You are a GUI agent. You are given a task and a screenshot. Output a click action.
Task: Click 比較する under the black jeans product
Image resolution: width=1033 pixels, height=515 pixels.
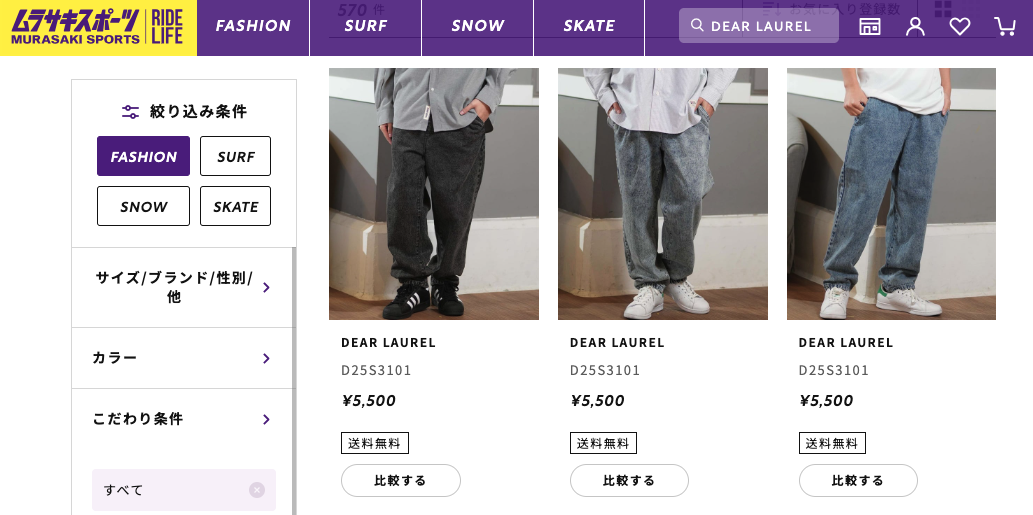tap(400, 480)
